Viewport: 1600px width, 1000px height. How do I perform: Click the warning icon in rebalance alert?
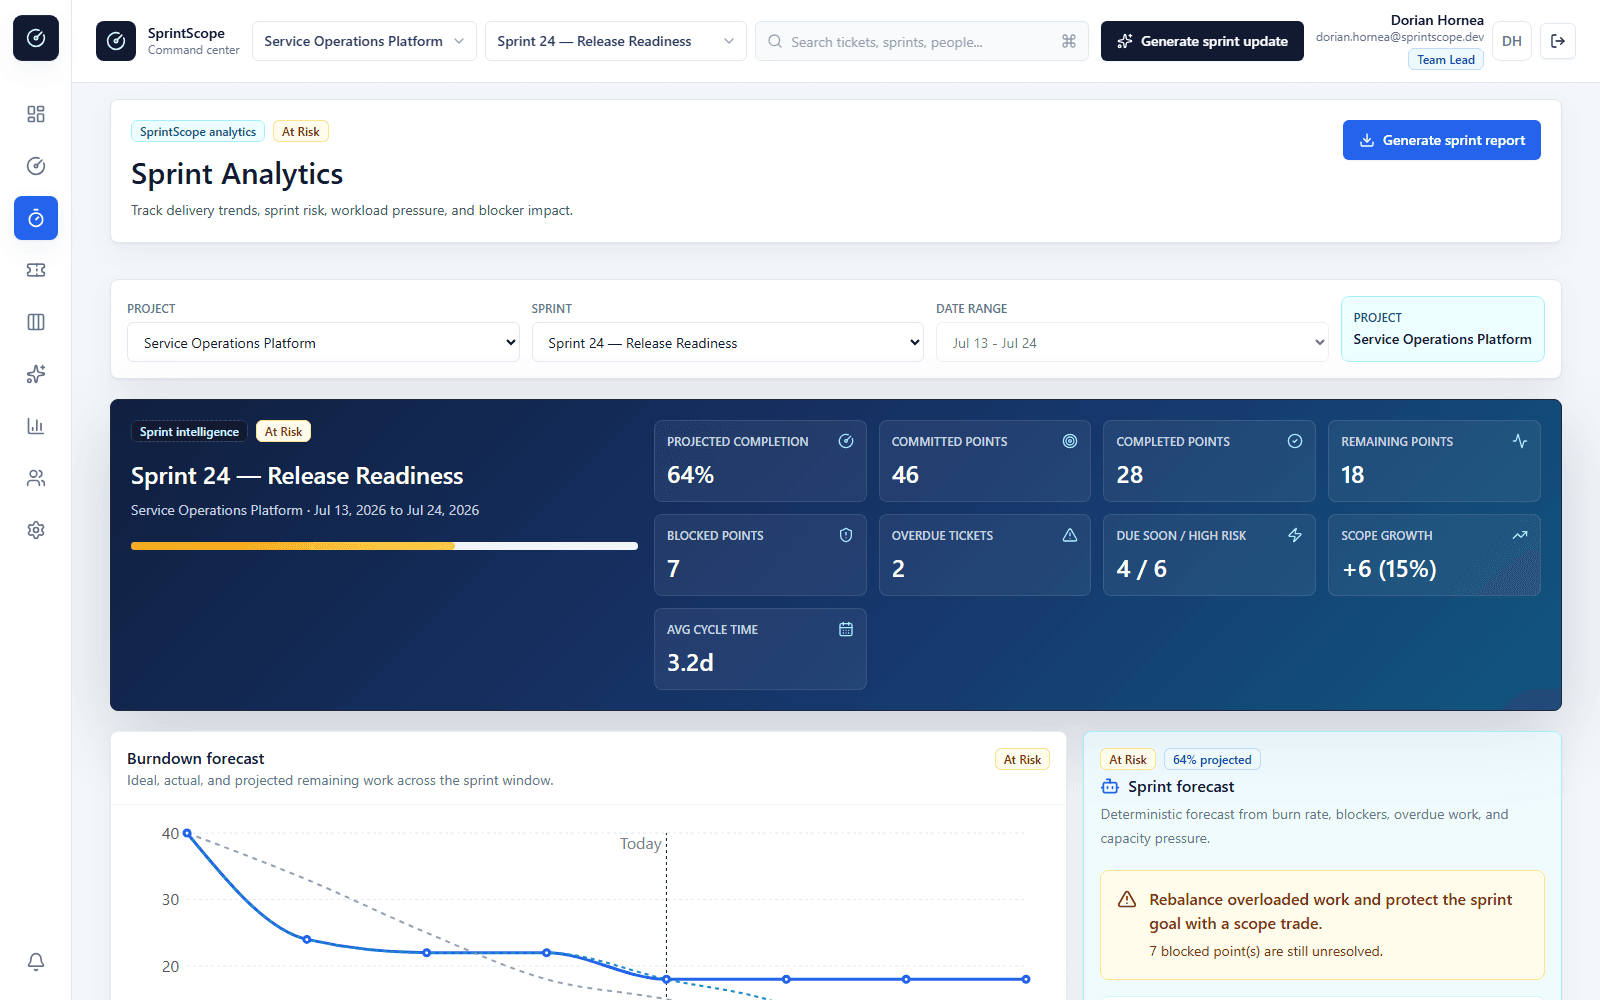[x=1127, y=900]
